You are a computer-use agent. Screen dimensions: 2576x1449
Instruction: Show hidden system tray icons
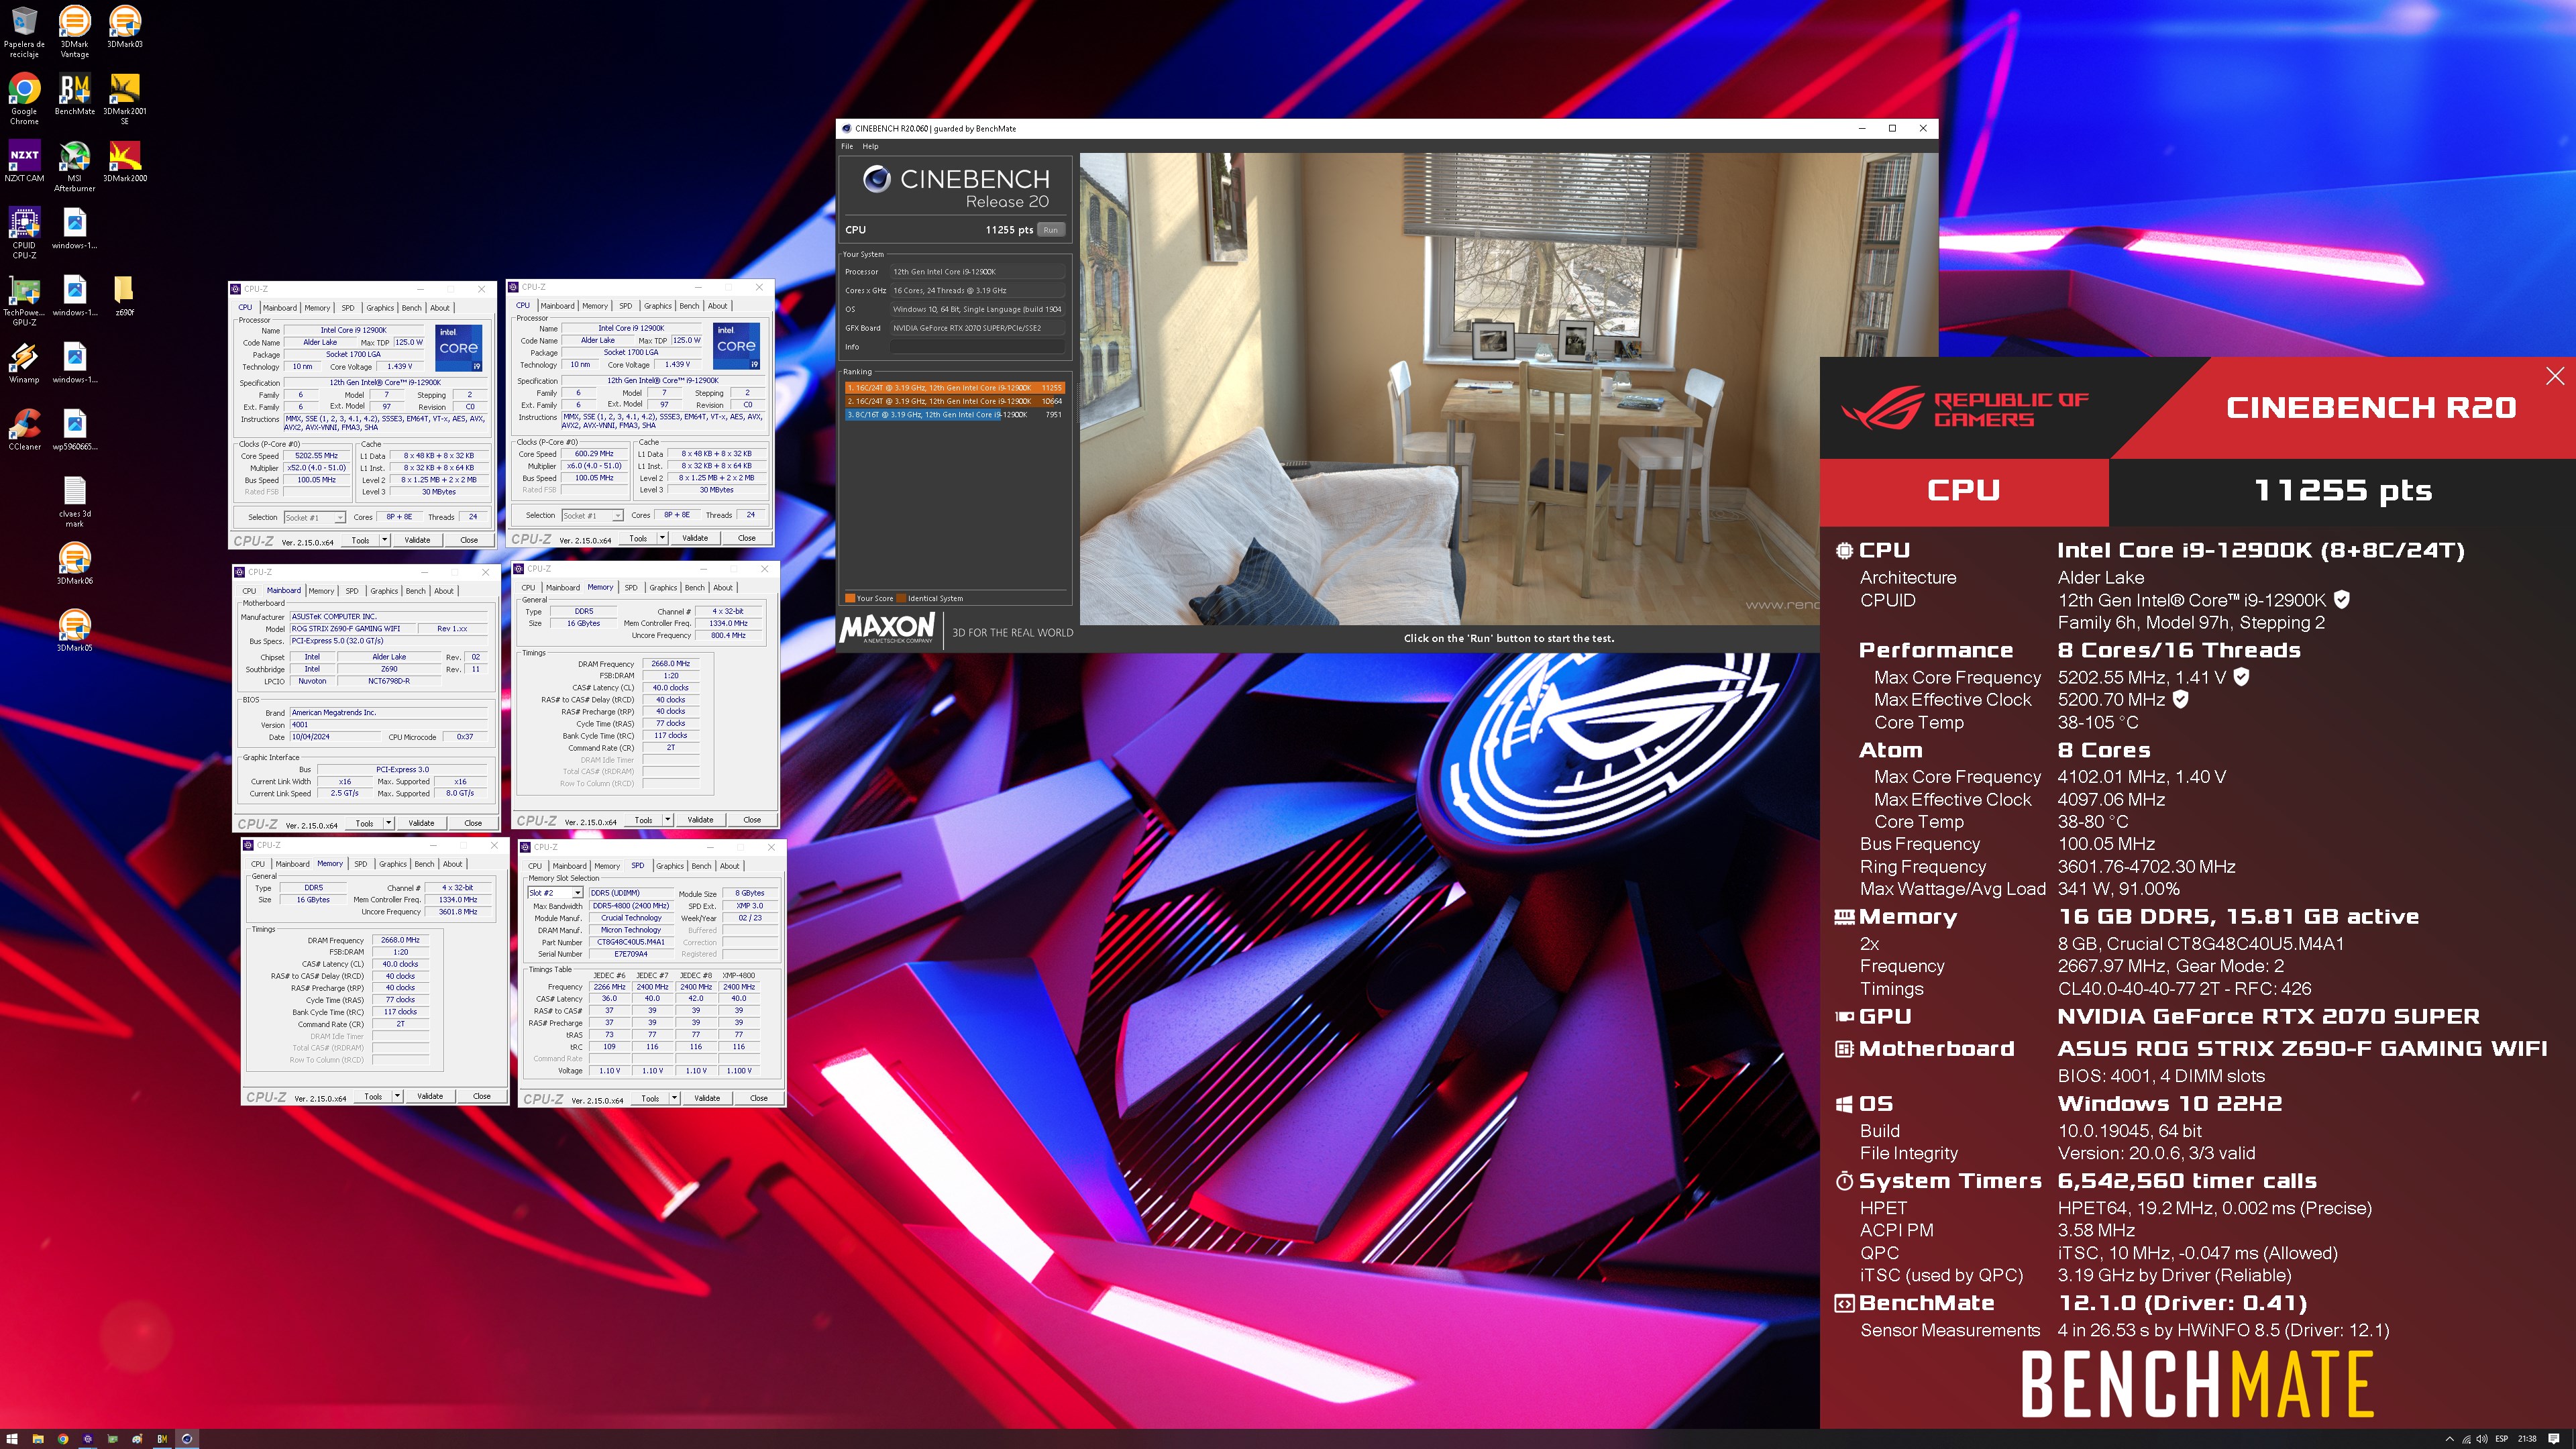point(2449,1439)
